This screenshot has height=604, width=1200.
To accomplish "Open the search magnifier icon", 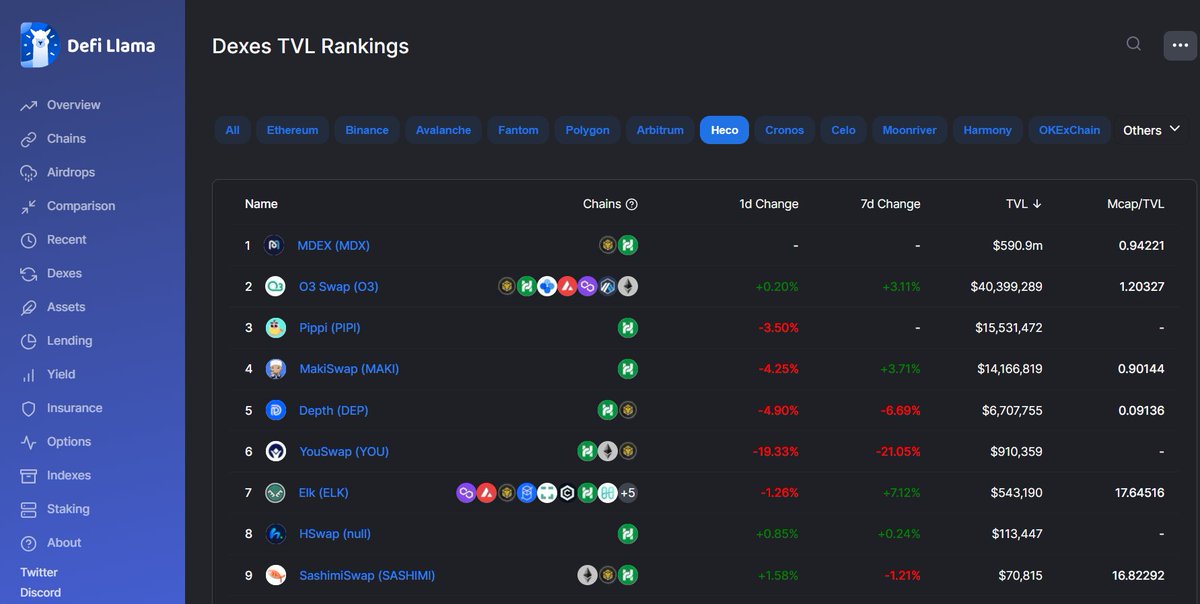I will (x=1134, y=44).
